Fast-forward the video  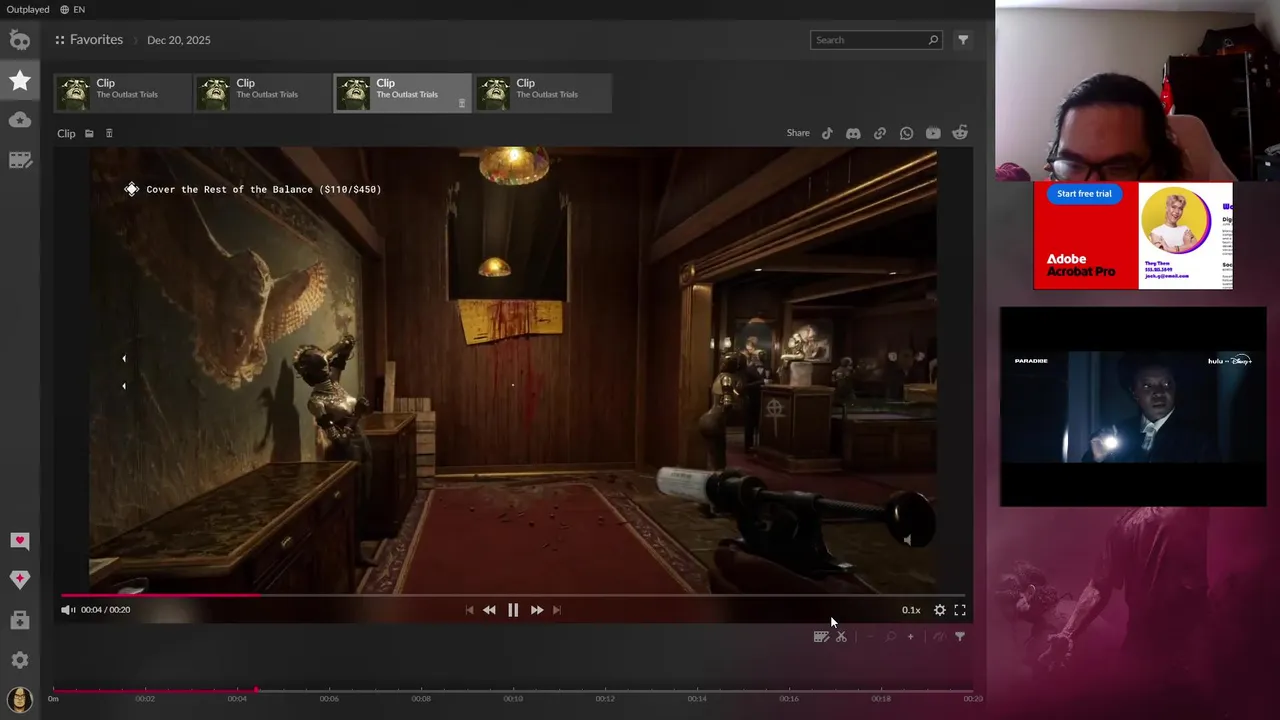(x=537, y=610)
